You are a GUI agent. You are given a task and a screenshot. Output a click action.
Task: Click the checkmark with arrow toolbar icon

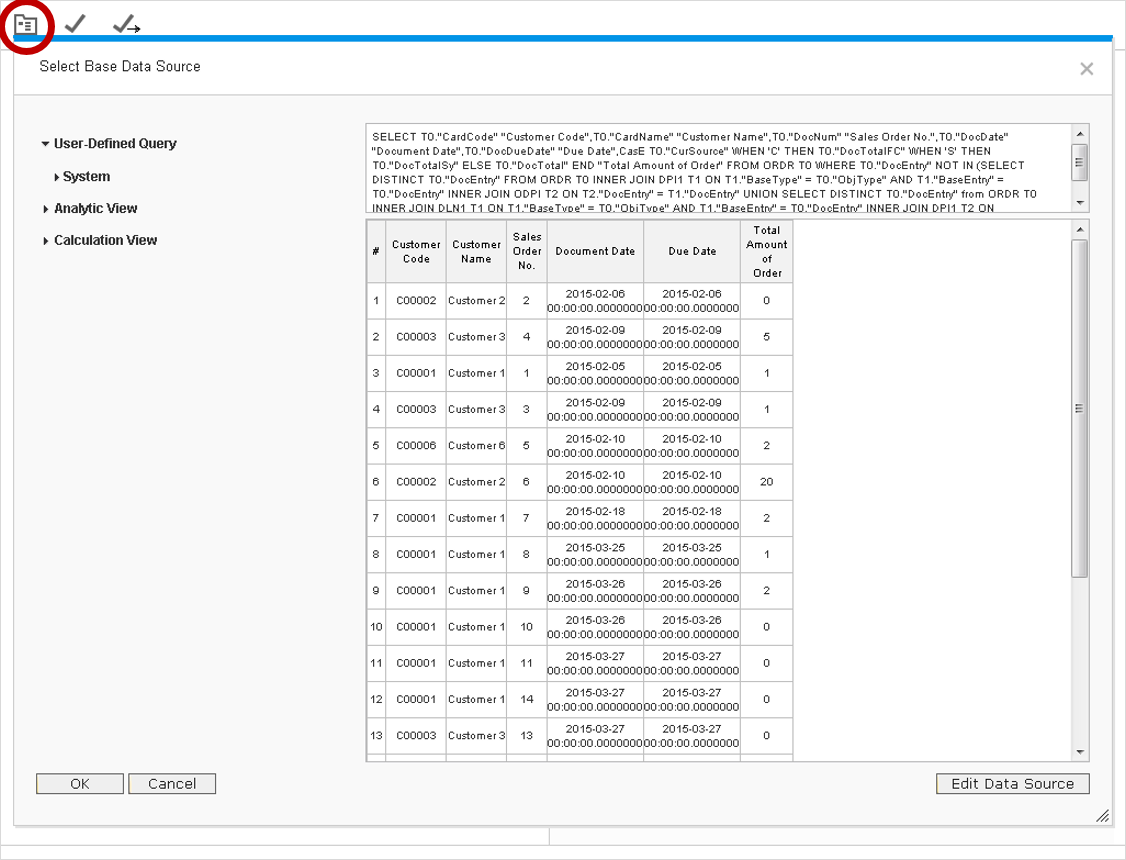(x=125, y=25)
